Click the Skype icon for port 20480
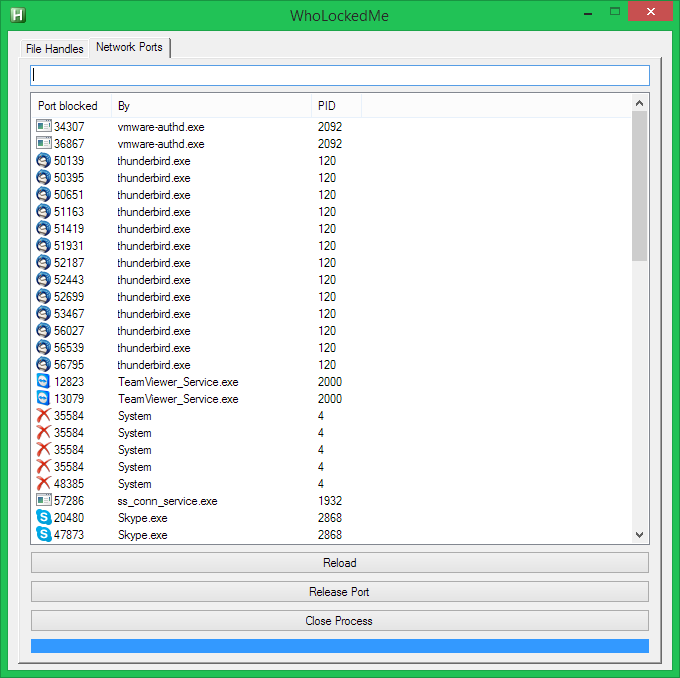Image resolution: width=680 pixels, height=678 pixels. coord(43,518)
